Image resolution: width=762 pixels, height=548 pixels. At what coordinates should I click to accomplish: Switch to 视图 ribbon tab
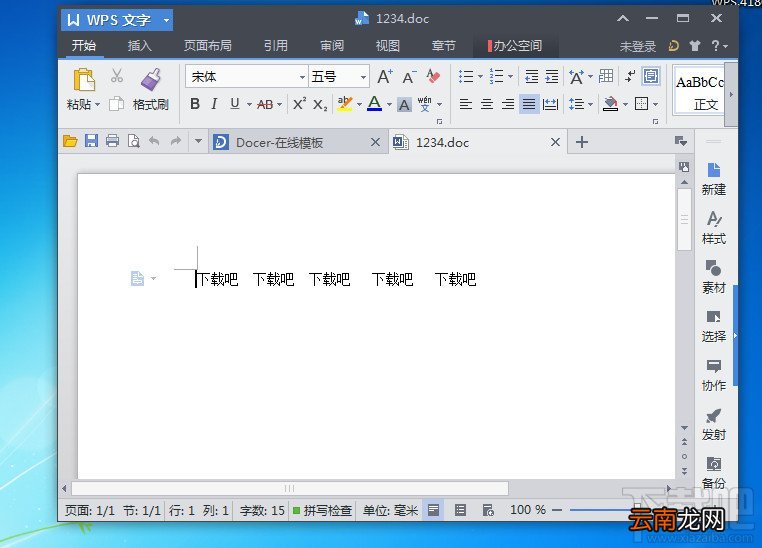[x=387, y=46]
